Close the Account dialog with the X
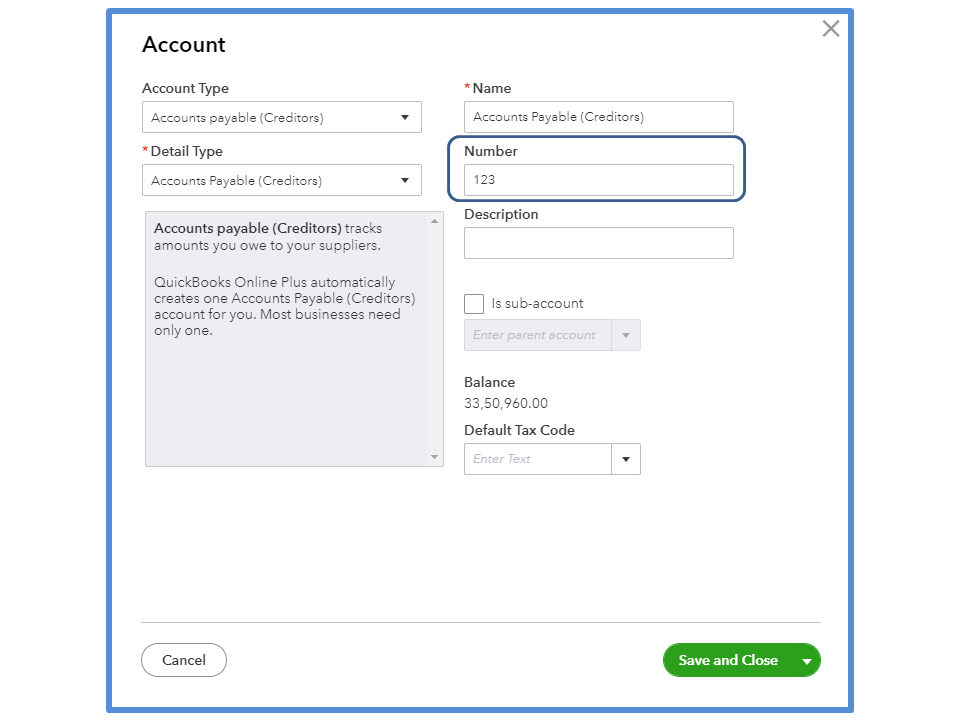The height and width of the screenshot is (720, 960). click(830, 29)
